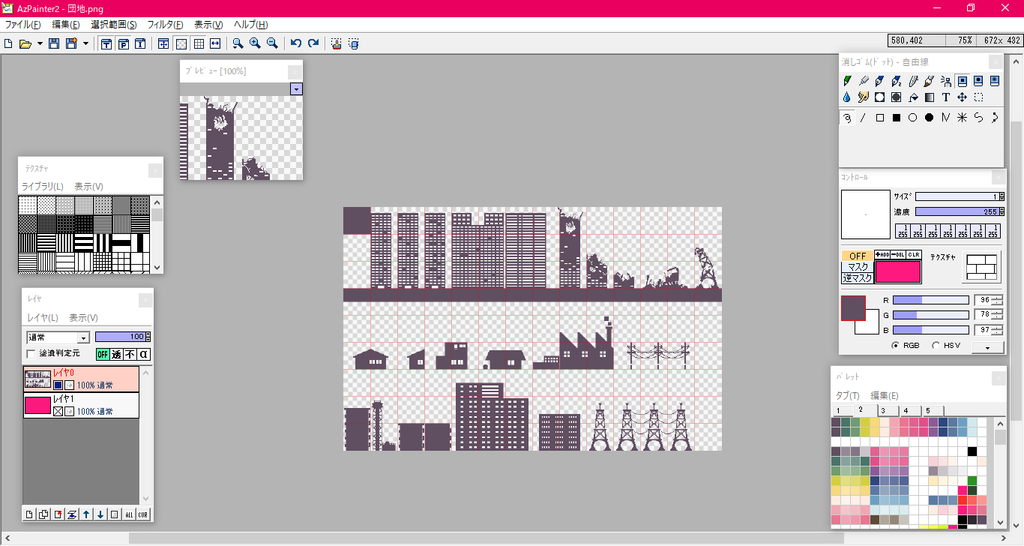1024x546 pixels.
Task: Click the dark purple foreground color swatch
Action: [x=853, y=308]
